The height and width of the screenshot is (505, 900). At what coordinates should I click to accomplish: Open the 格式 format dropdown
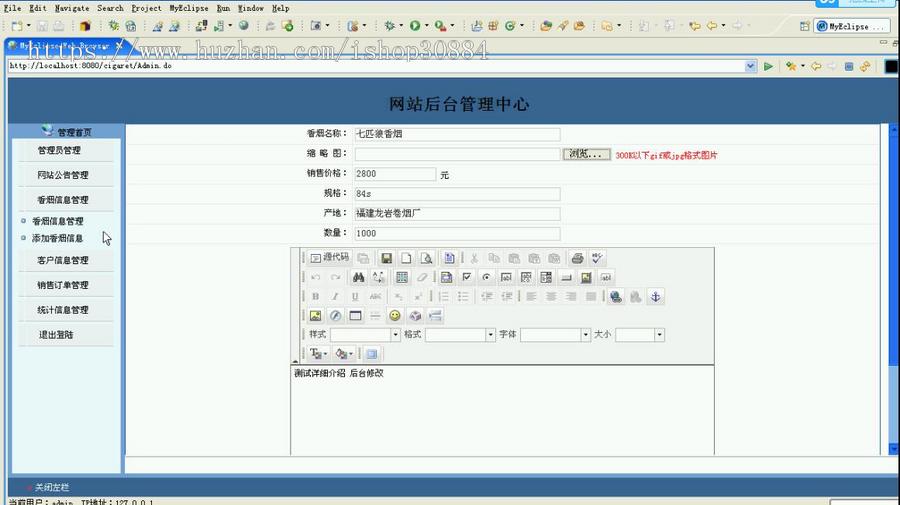coord(460,335)
